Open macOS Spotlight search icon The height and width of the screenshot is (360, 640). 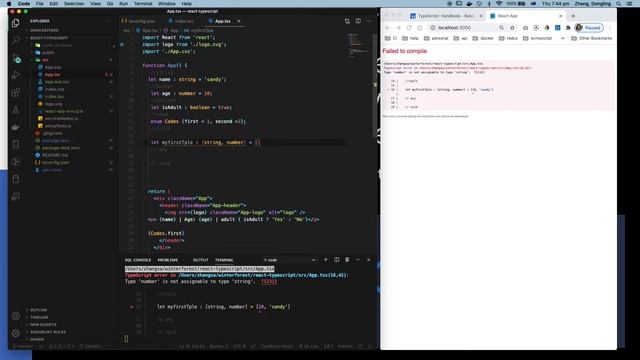[619, 4]
